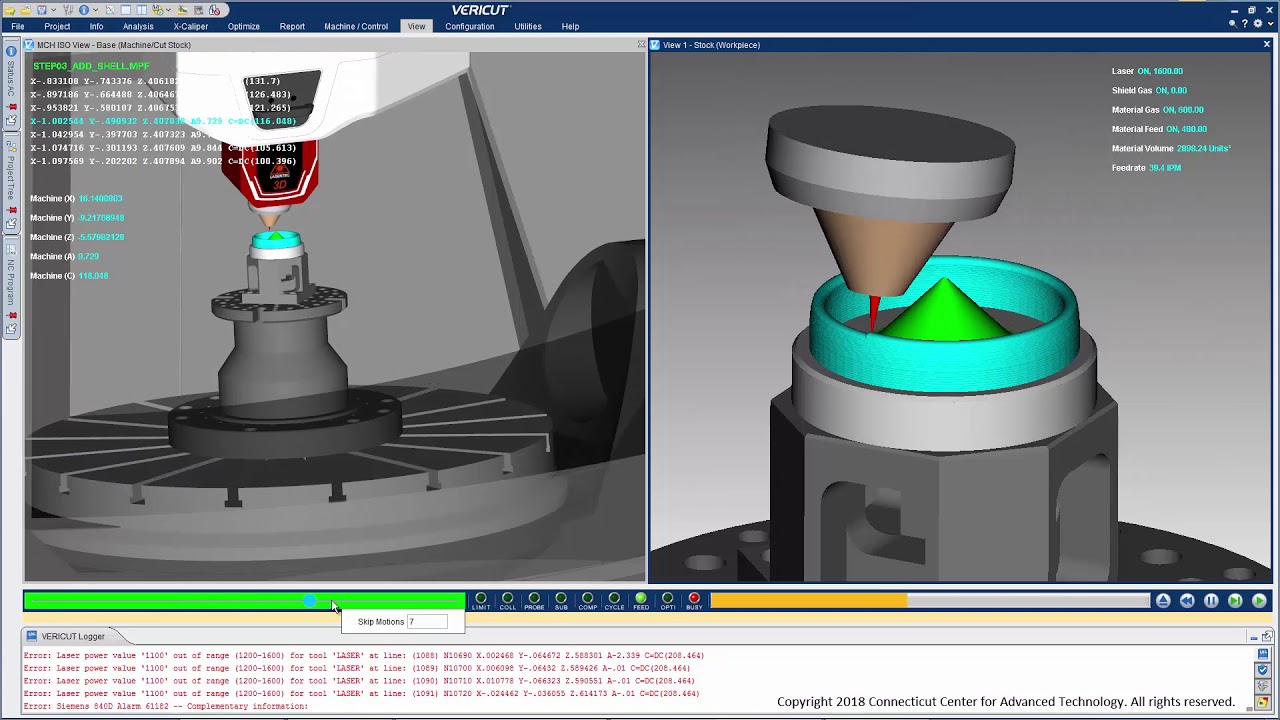This screenshot has height=720, width=1280.
Task: Toggle the PROBE status light
Action: pyautogui.click(x=534, y=600)
